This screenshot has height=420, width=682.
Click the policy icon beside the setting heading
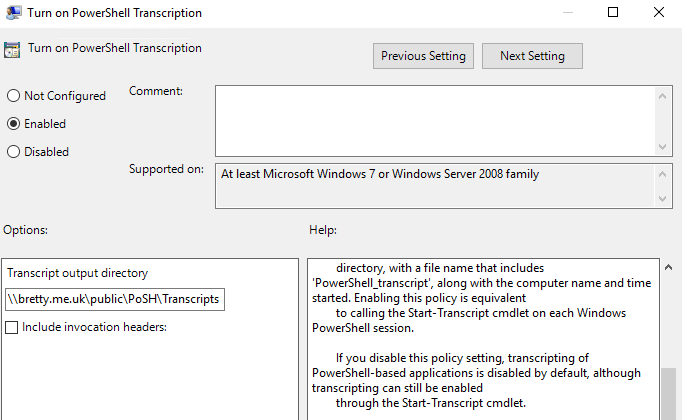click(x=13, y=50)
